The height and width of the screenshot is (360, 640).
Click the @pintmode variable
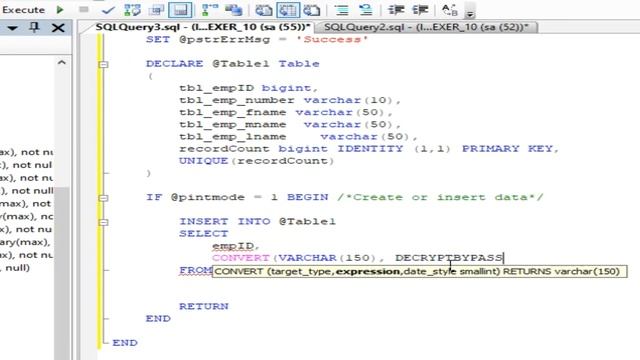[x=208, y=198]
